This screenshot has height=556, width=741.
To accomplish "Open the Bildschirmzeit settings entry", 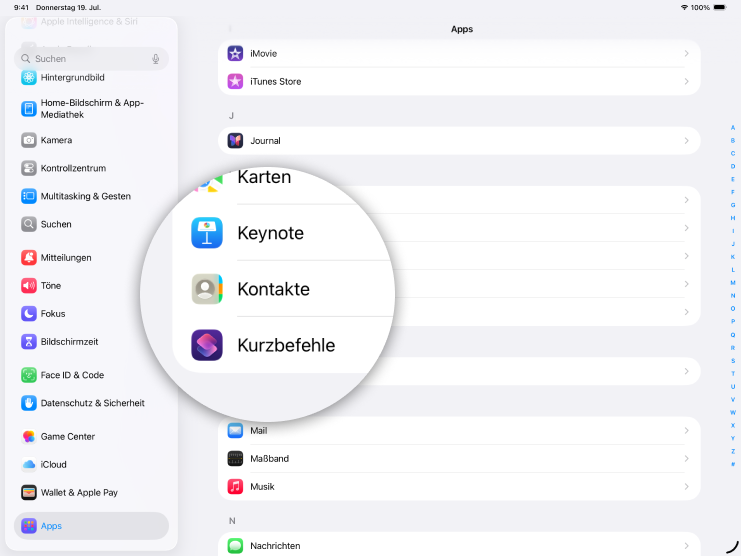I will coord(69,341).
